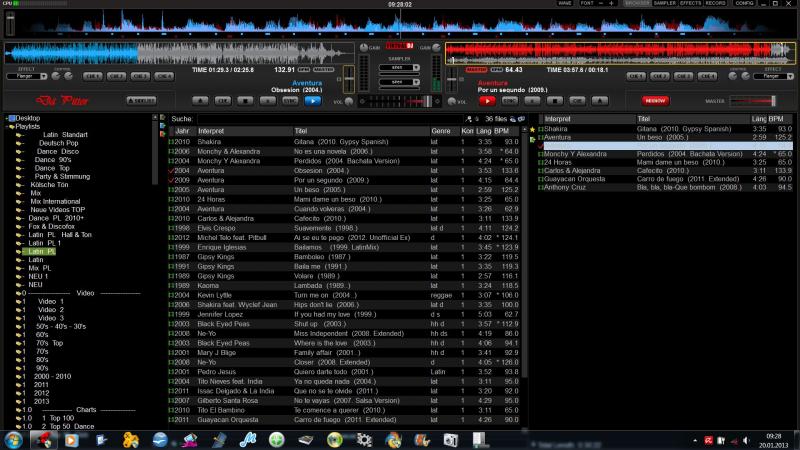Image resolution: width=800 pixels, height=450 pixels.
Task: Open the lower sampler slot dropdown
Action: click(x=416, y=82)
